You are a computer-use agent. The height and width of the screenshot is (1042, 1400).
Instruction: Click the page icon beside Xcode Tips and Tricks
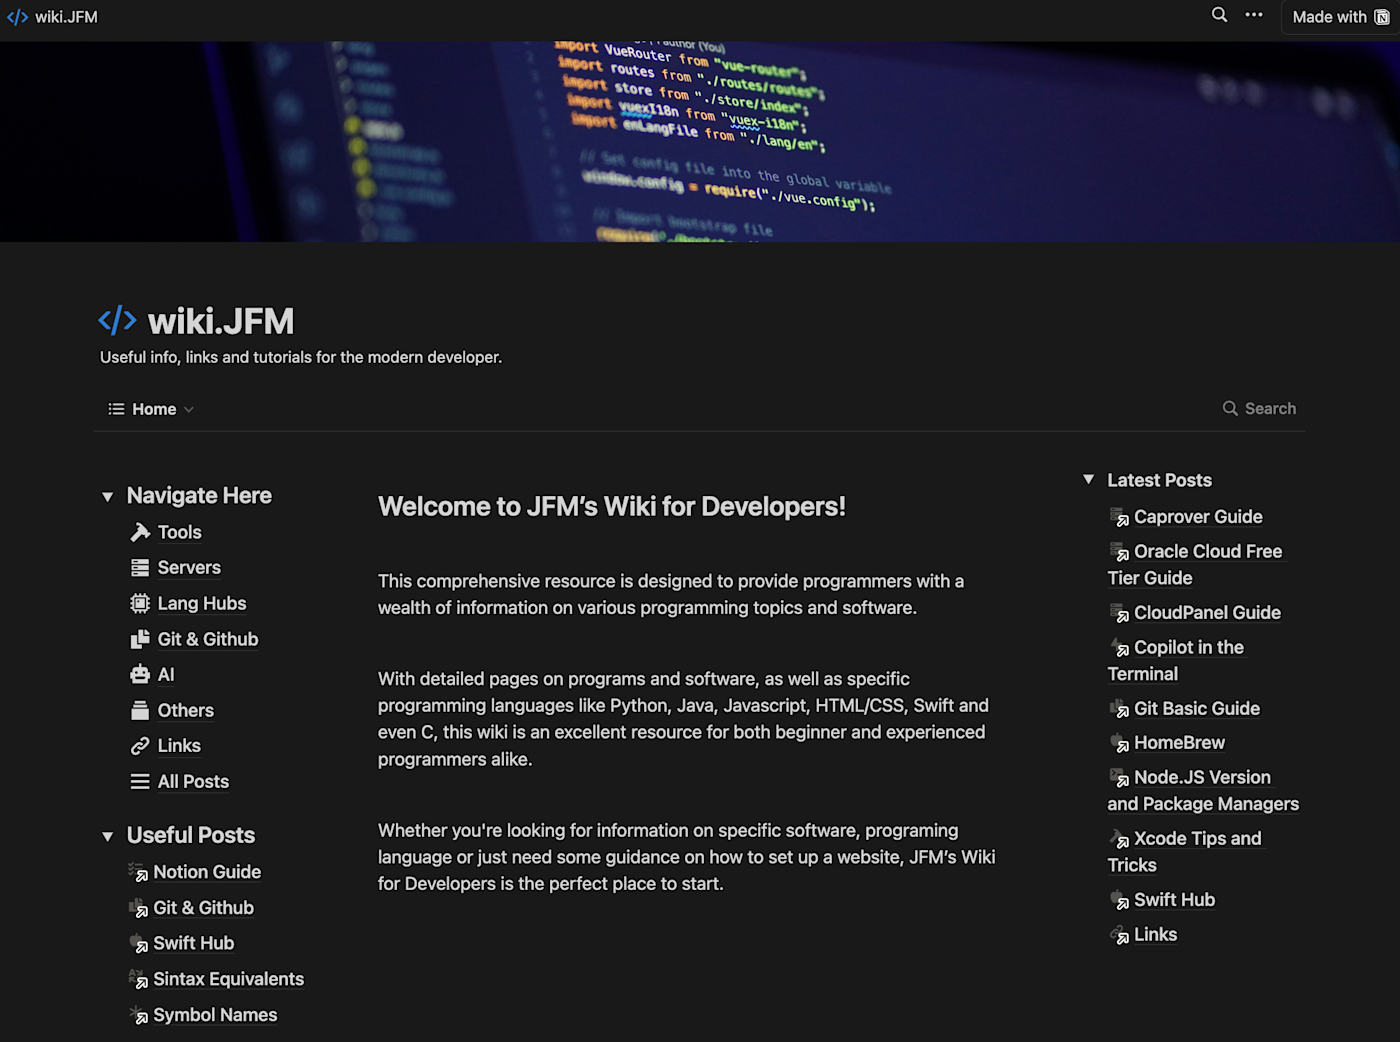[x=1119, y=839]
